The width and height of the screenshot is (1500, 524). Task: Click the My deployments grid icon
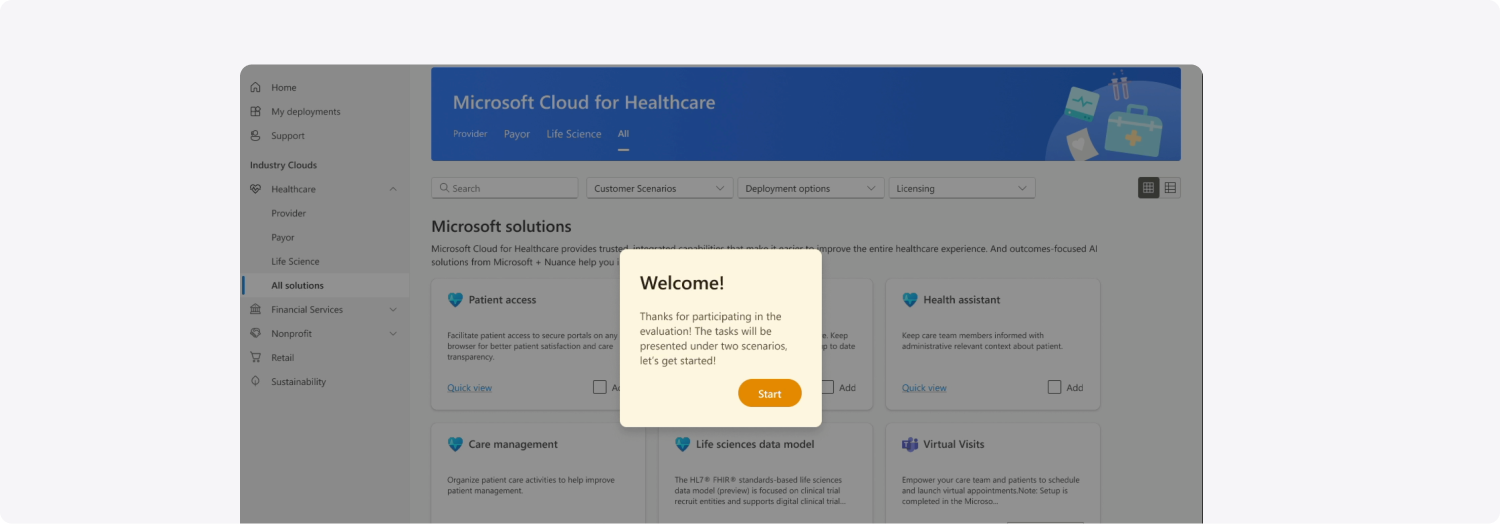point(256,111)
